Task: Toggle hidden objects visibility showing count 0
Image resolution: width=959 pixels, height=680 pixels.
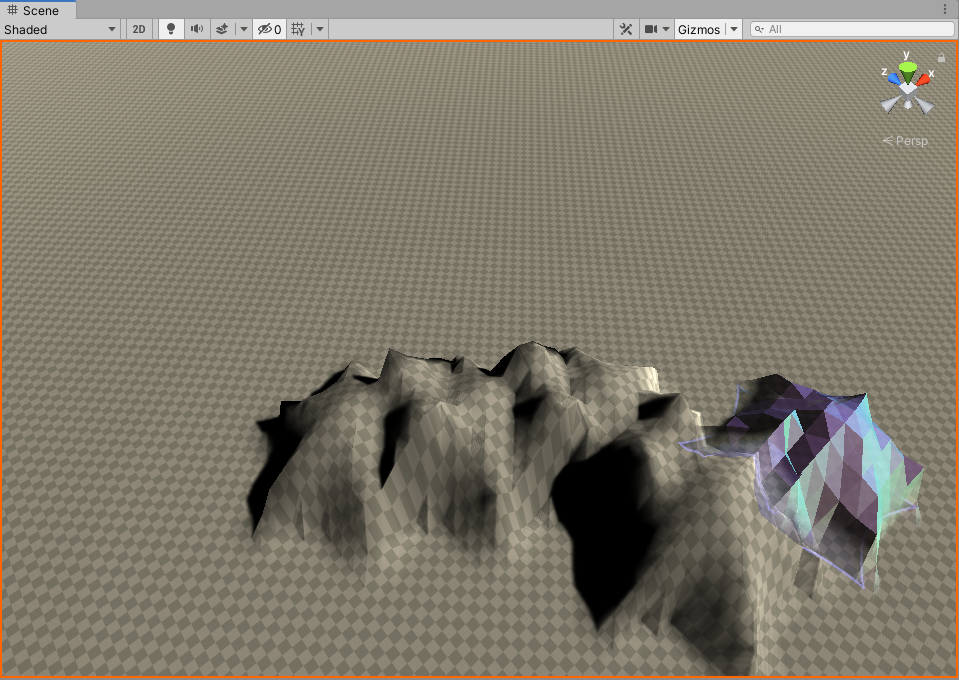Action: pos(269,29)
